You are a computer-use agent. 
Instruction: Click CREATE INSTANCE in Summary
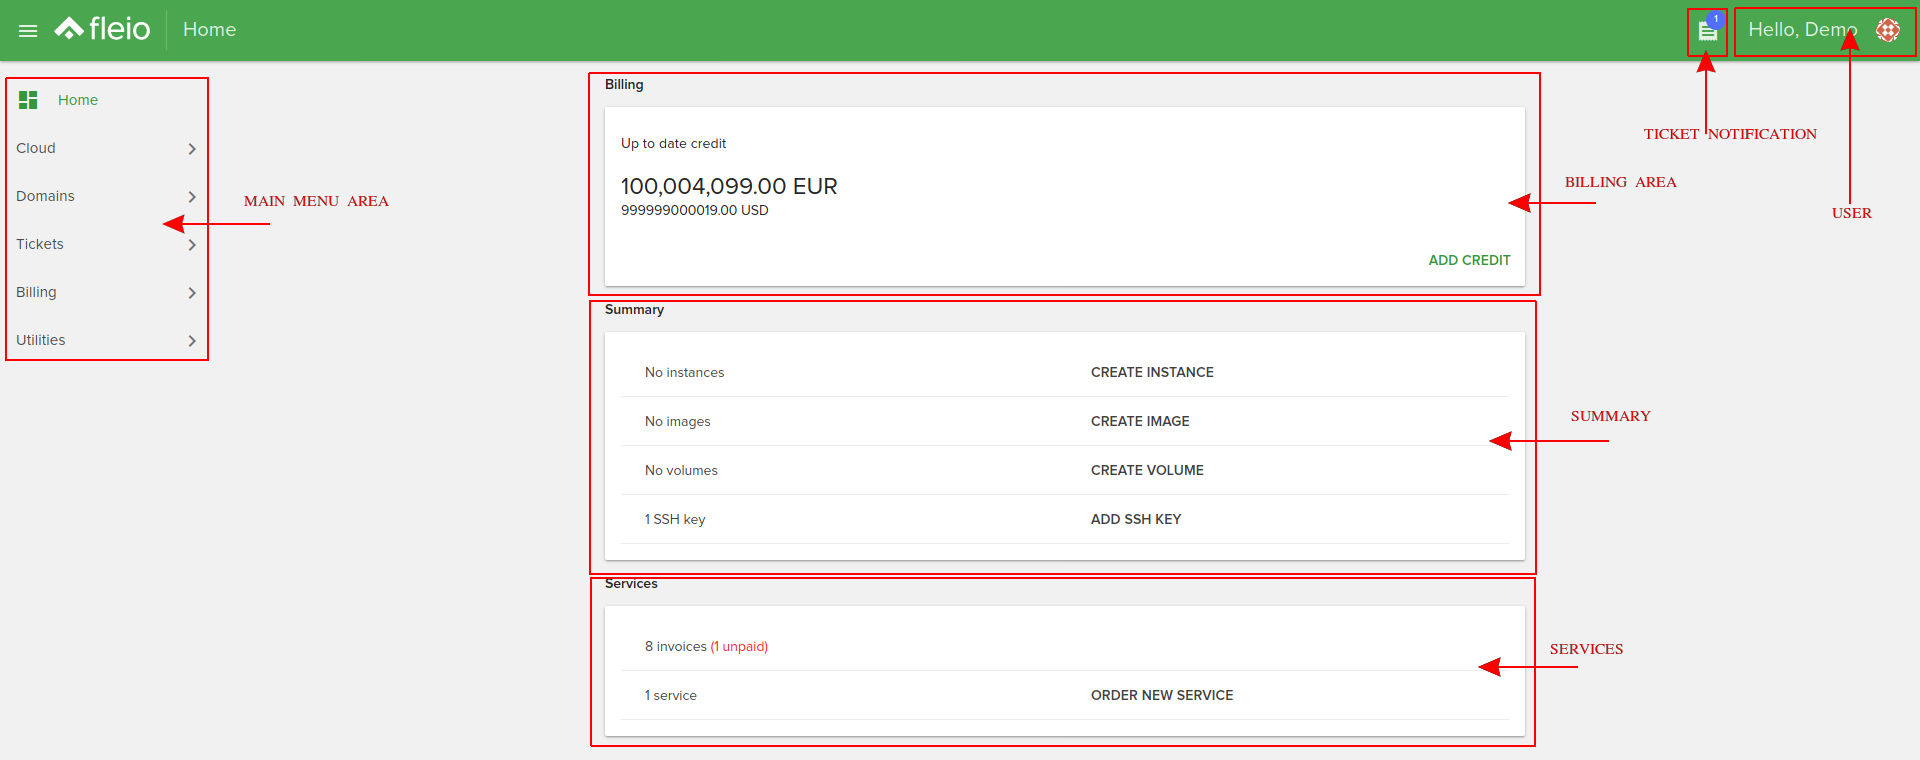click(x=1152, y=372)
